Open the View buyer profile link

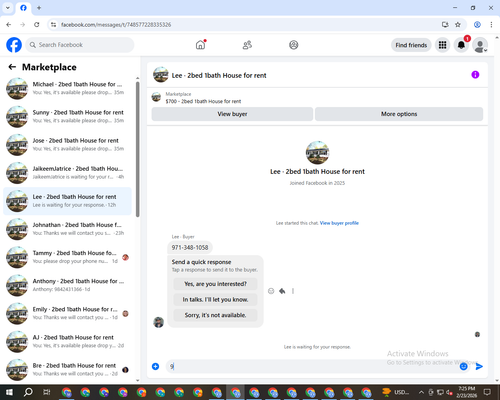[x=339, y=223]
